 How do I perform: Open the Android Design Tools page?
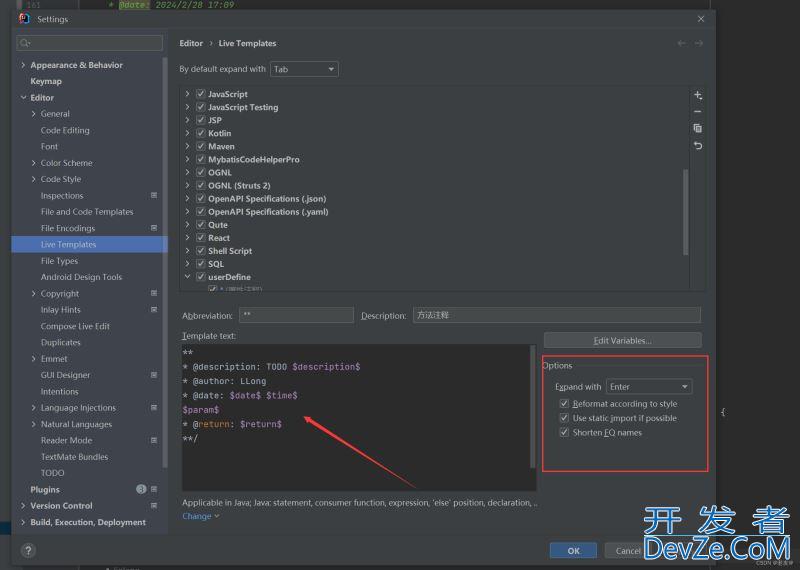(81, 277)
